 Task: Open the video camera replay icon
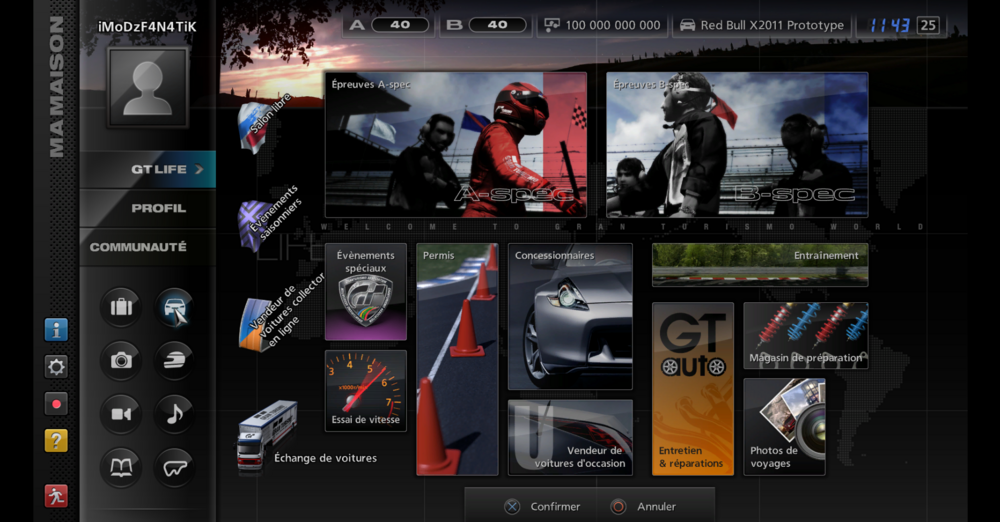pyautogui.click(x=121, y=414)
